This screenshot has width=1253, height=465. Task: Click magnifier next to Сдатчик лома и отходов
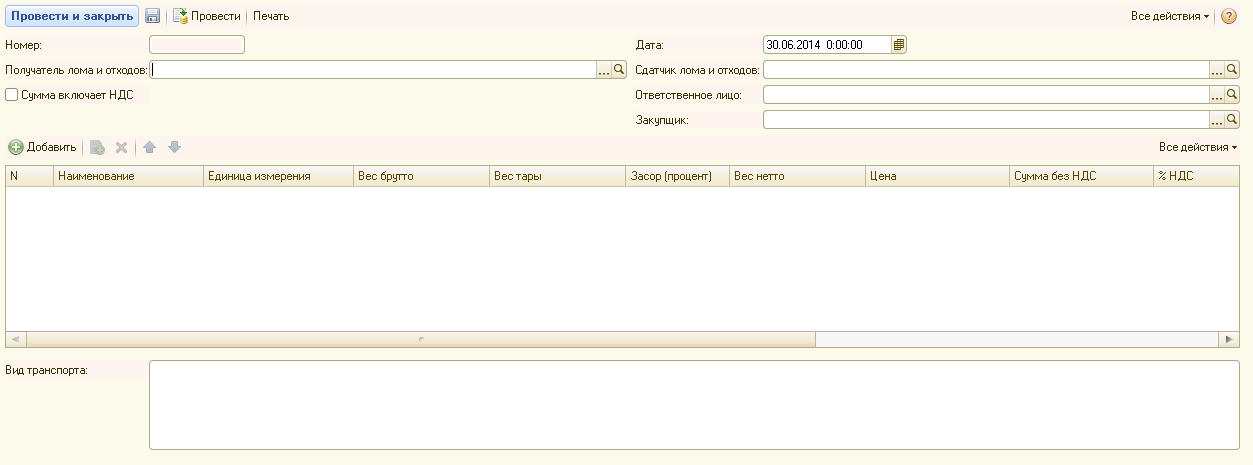(1232, 70)
